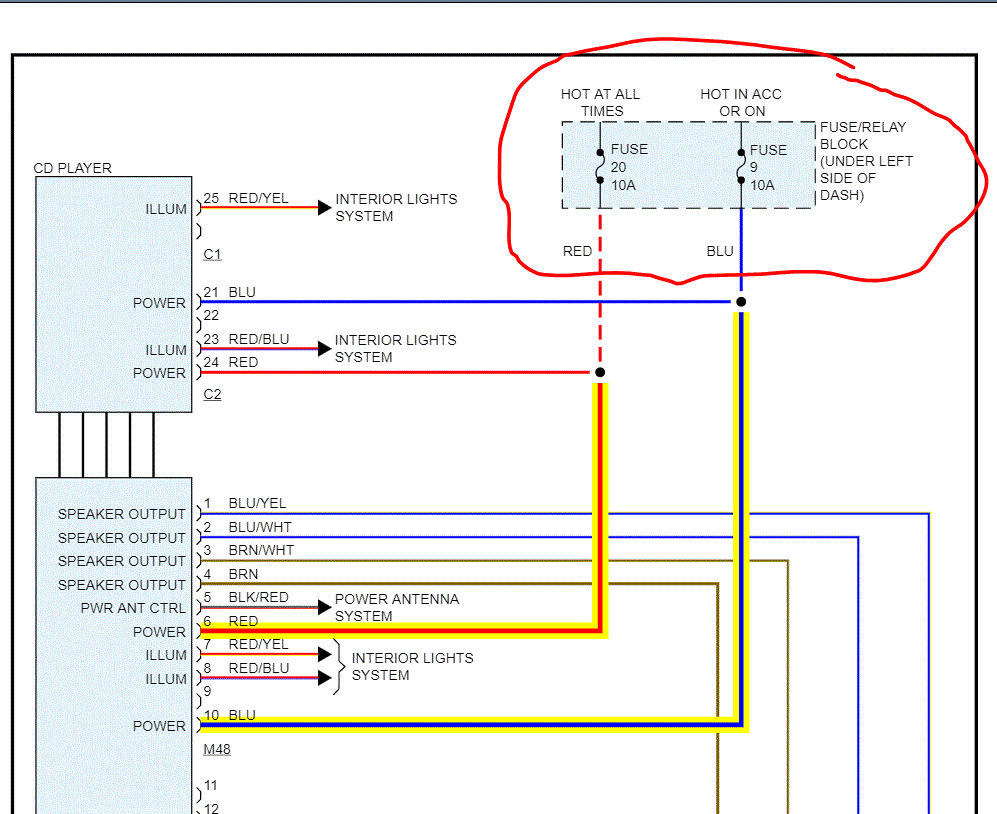Click the pin 11 number below M48

point(210,786)
